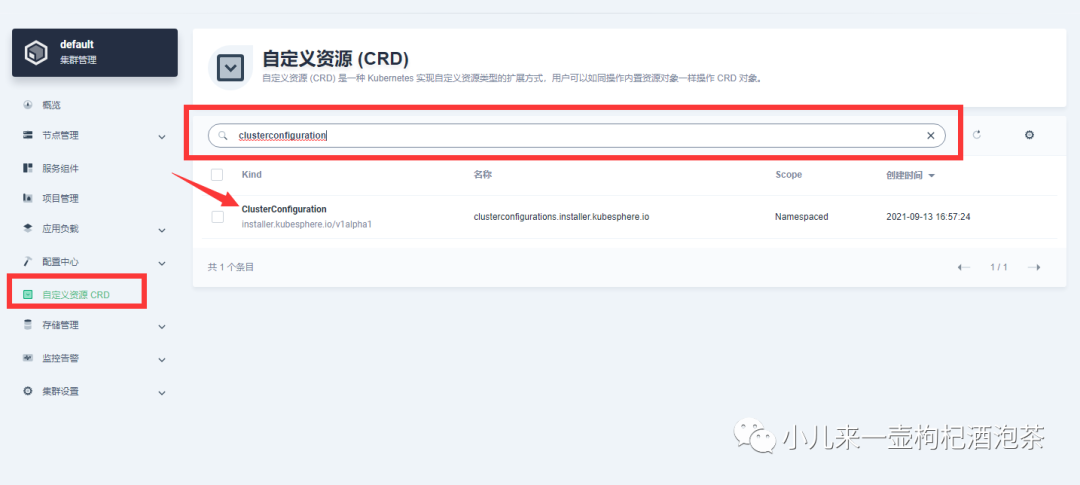Click the cube icon beside default
This screenshot has height=485, width=1080.
pyautogui.click(x=35, y=52)
